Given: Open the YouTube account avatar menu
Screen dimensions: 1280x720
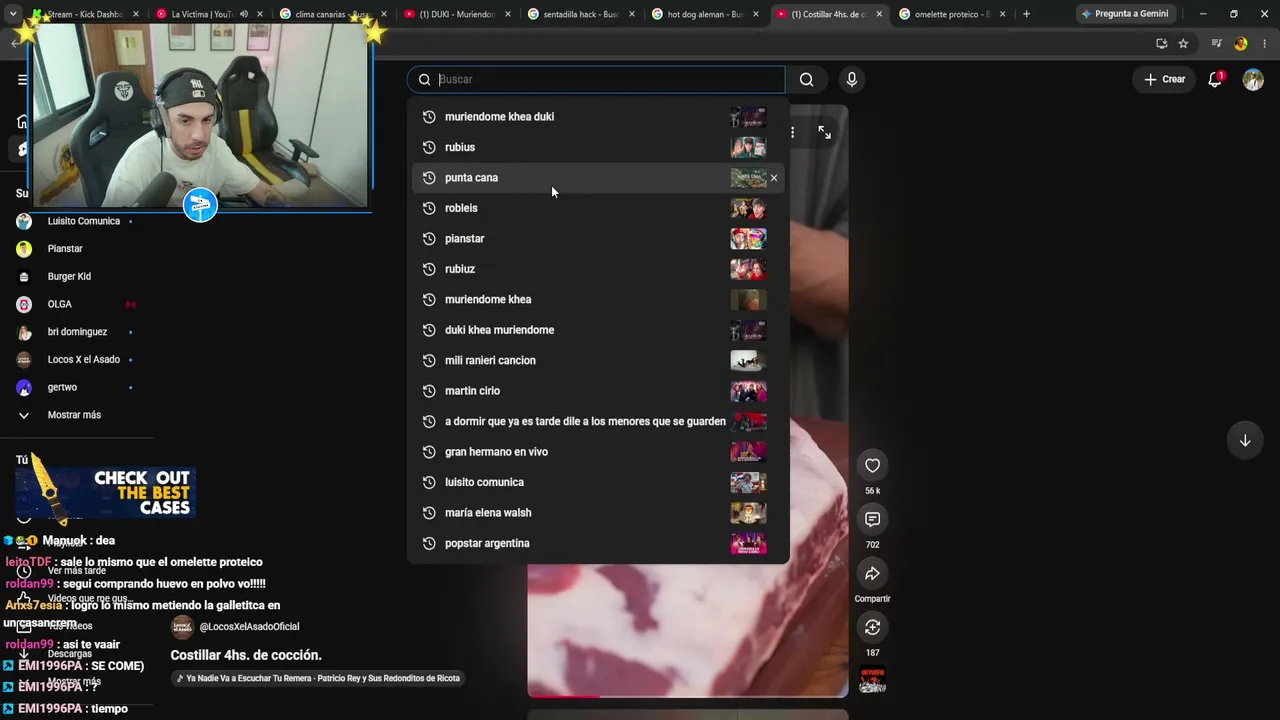Looking at the screenshot, I should 1253,79.
